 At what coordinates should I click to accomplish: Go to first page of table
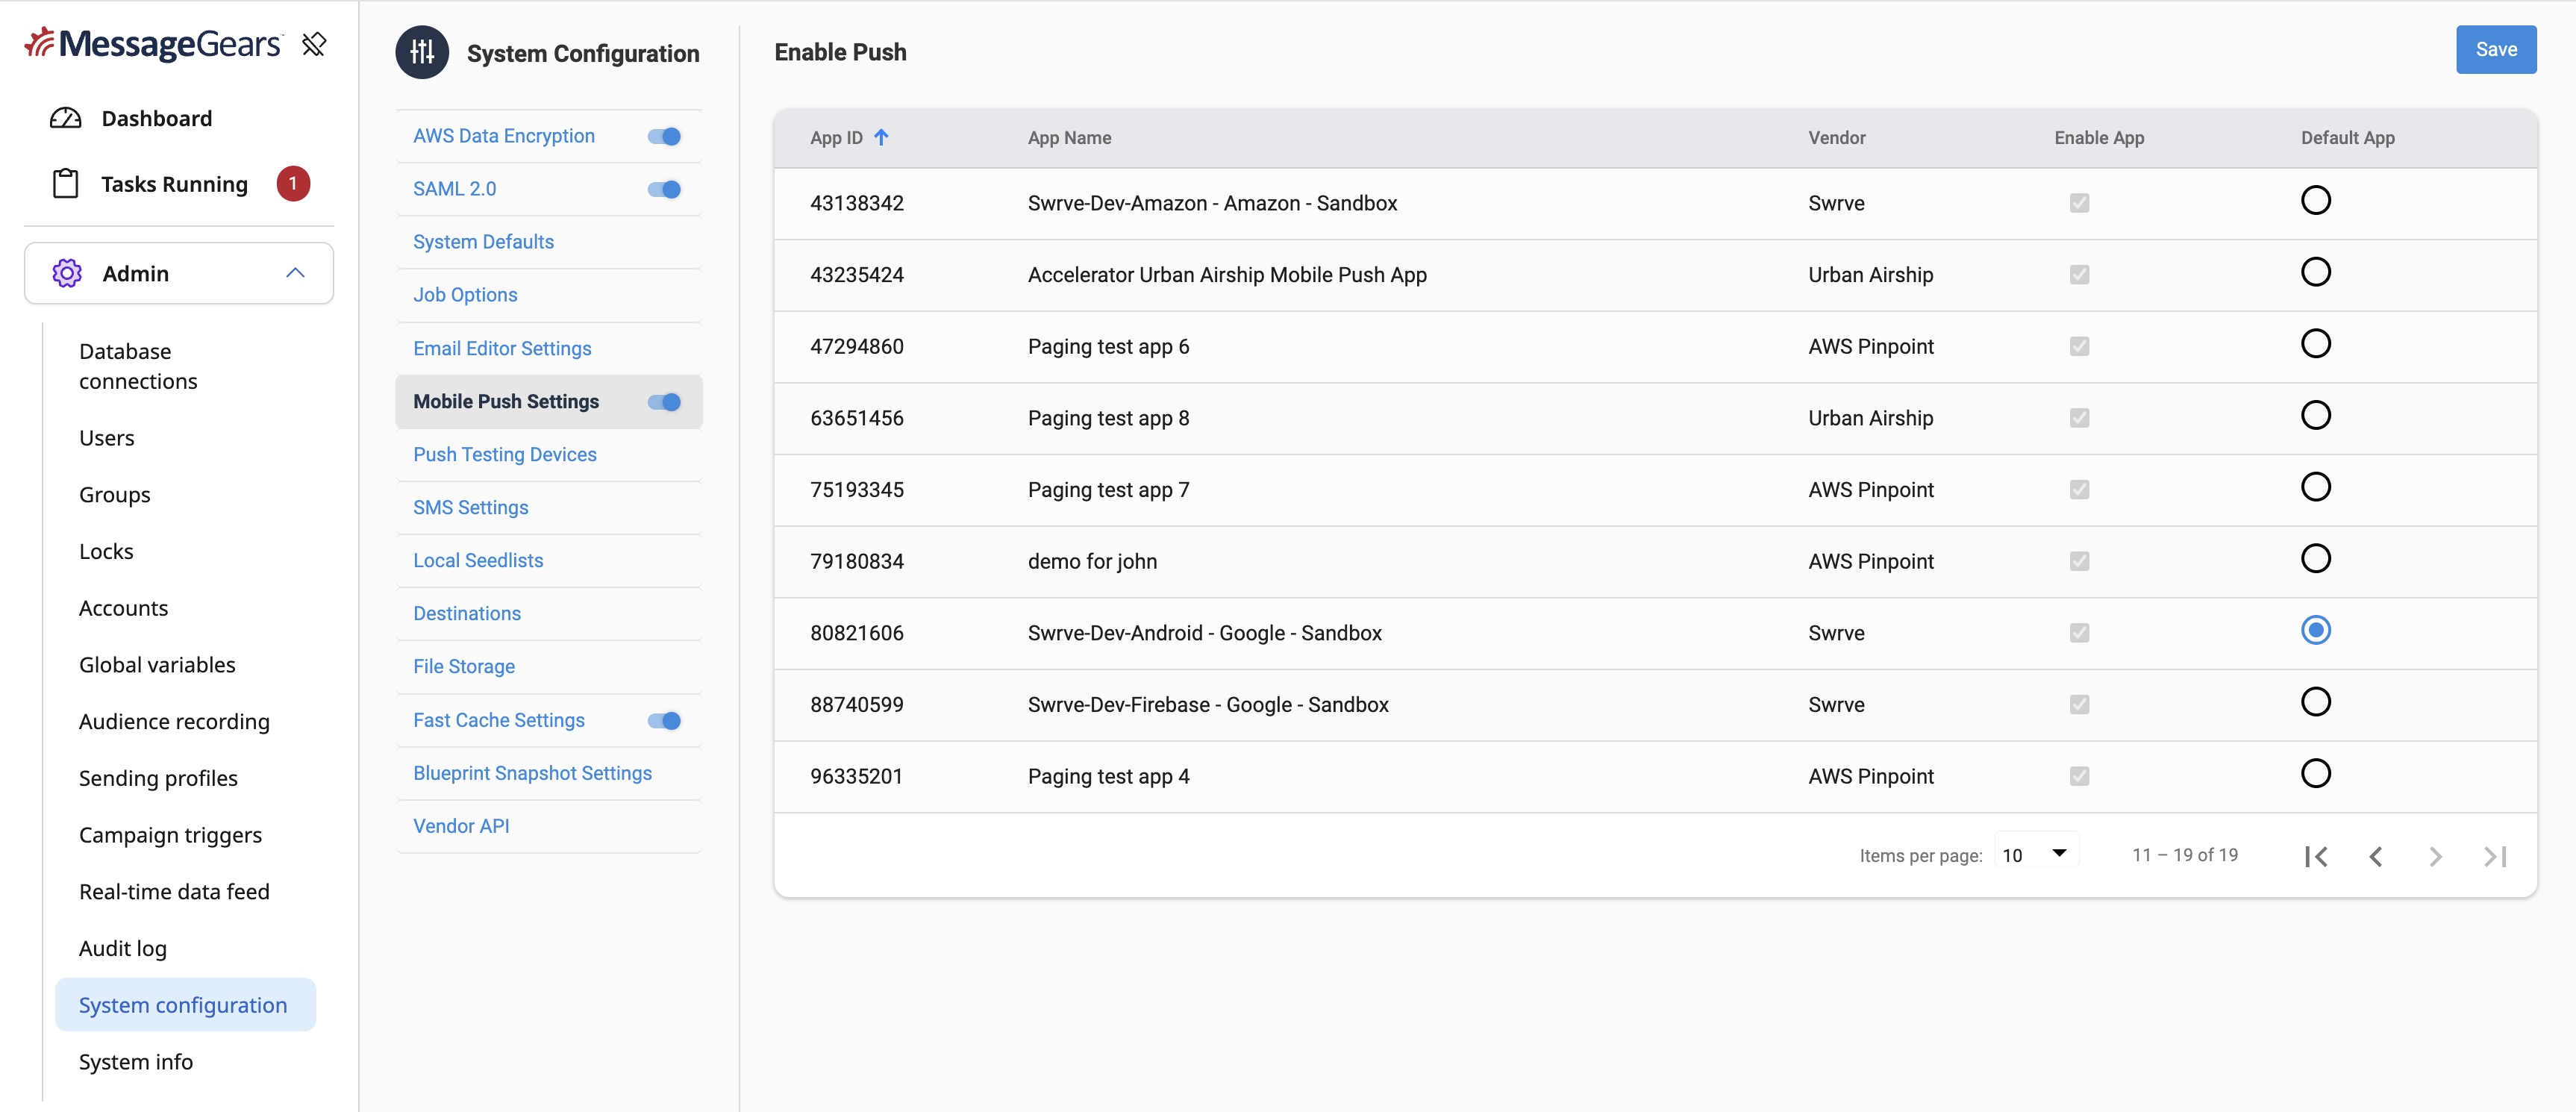pos(2316,856)
